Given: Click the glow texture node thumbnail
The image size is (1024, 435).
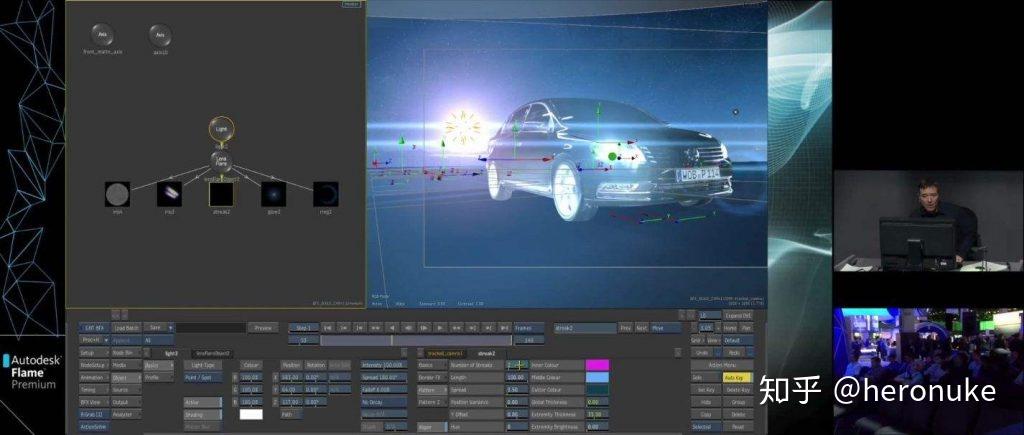Looking at the screenshot, I should (274, 194).
